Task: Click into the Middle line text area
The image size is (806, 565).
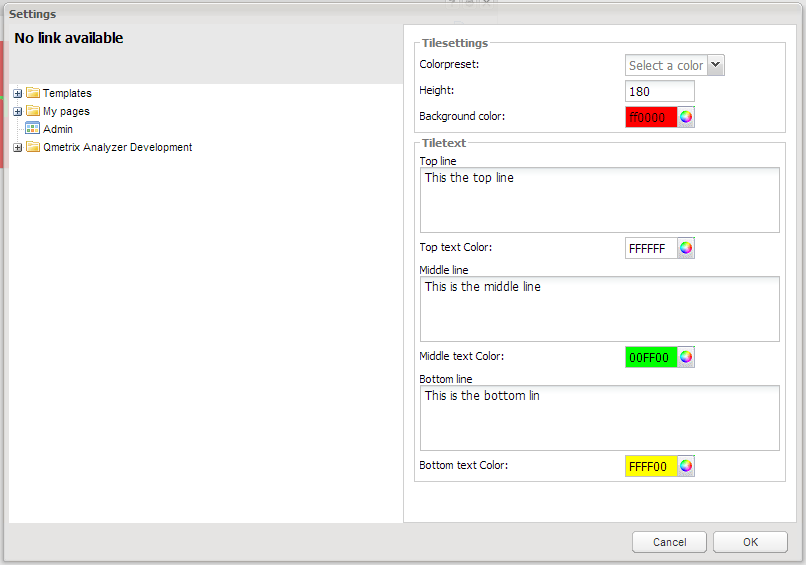Action: 600,309
